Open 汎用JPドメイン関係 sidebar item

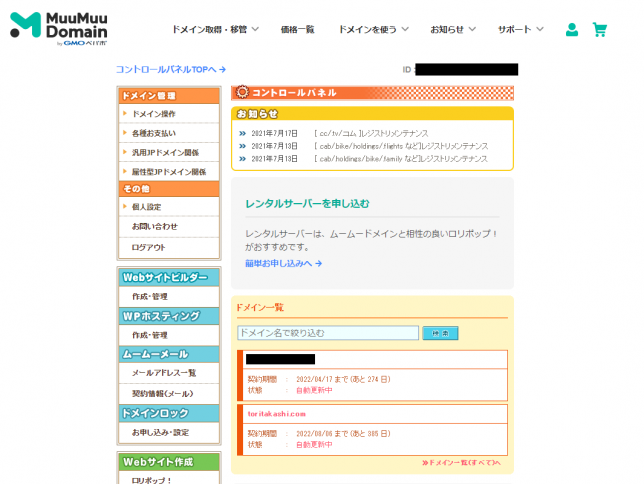165,152
